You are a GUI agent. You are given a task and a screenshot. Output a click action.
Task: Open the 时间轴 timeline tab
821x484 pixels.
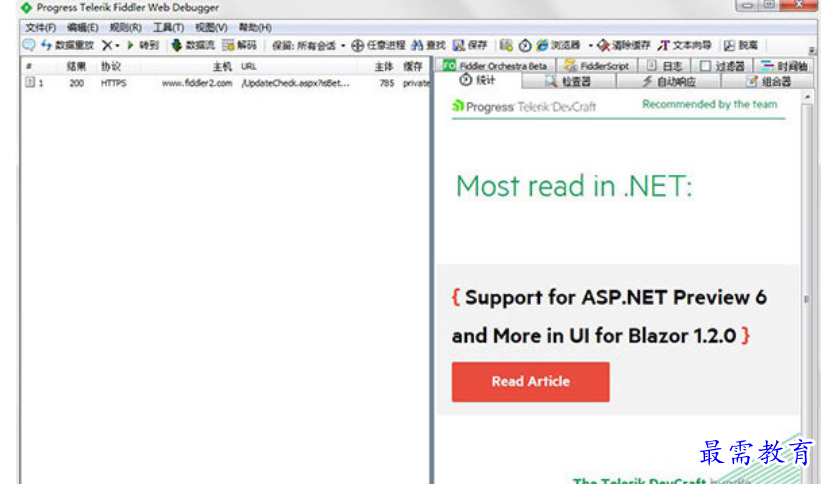pos(784,66)
